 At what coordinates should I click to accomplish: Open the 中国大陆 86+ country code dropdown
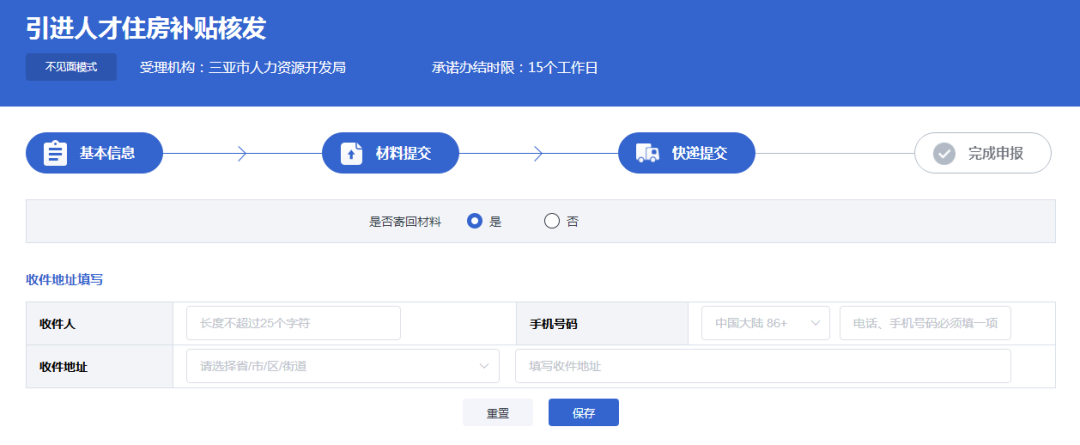[x=765, y=323]
